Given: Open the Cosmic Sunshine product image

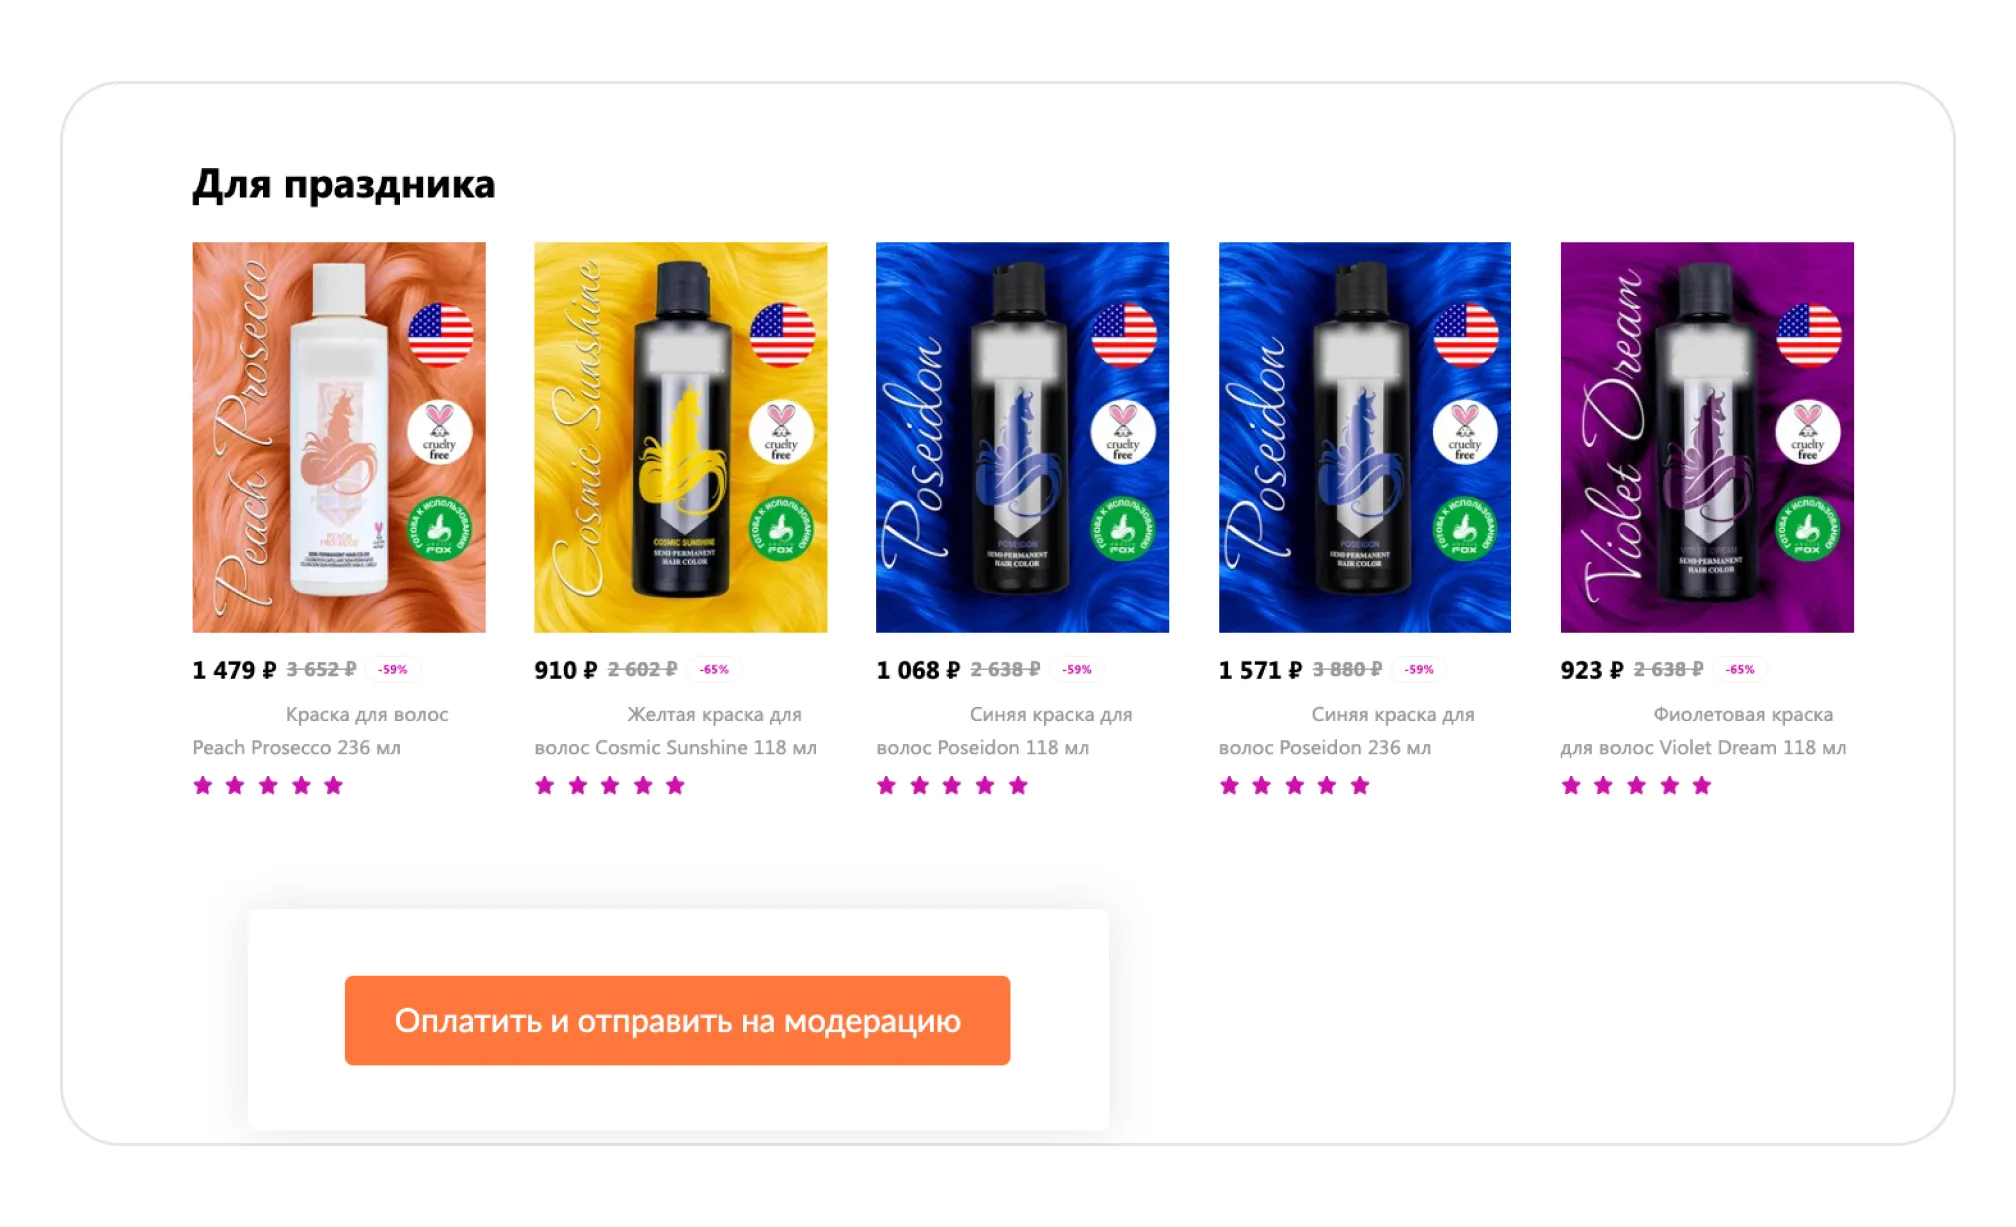Looking at the screenshot, I should pos(680,437).
